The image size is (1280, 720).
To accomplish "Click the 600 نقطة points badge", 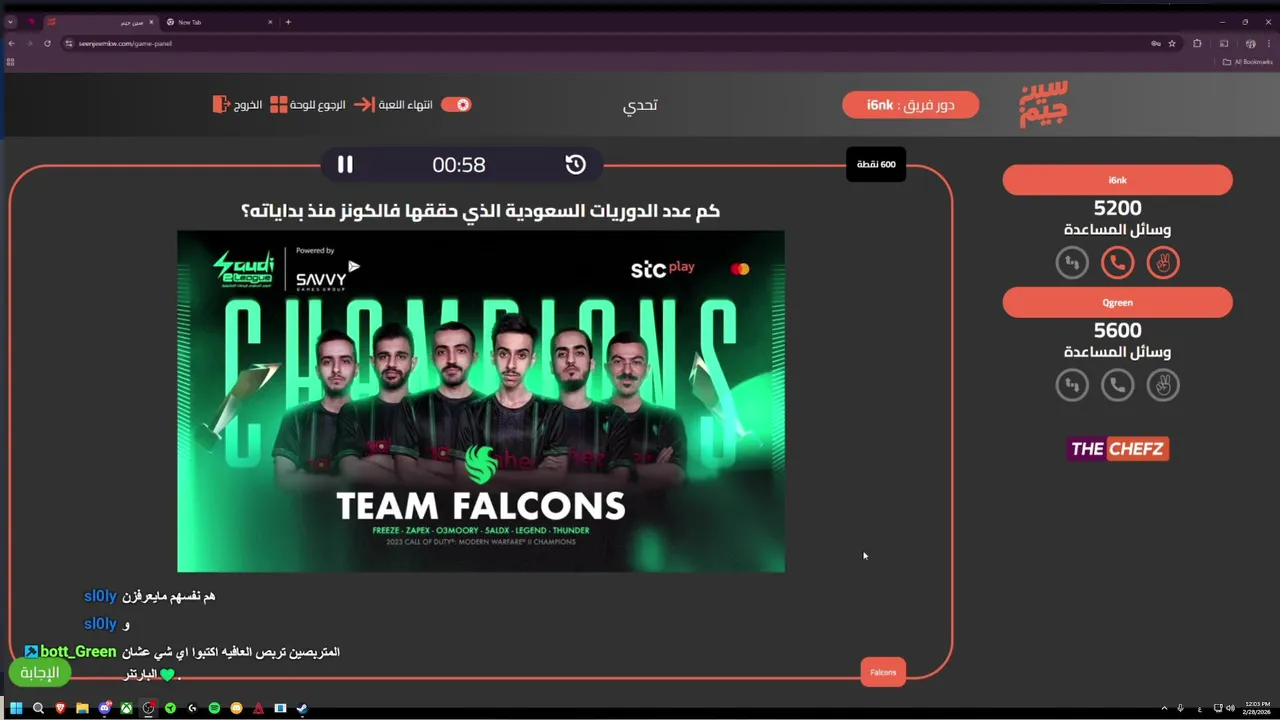I will pos(876,164).
